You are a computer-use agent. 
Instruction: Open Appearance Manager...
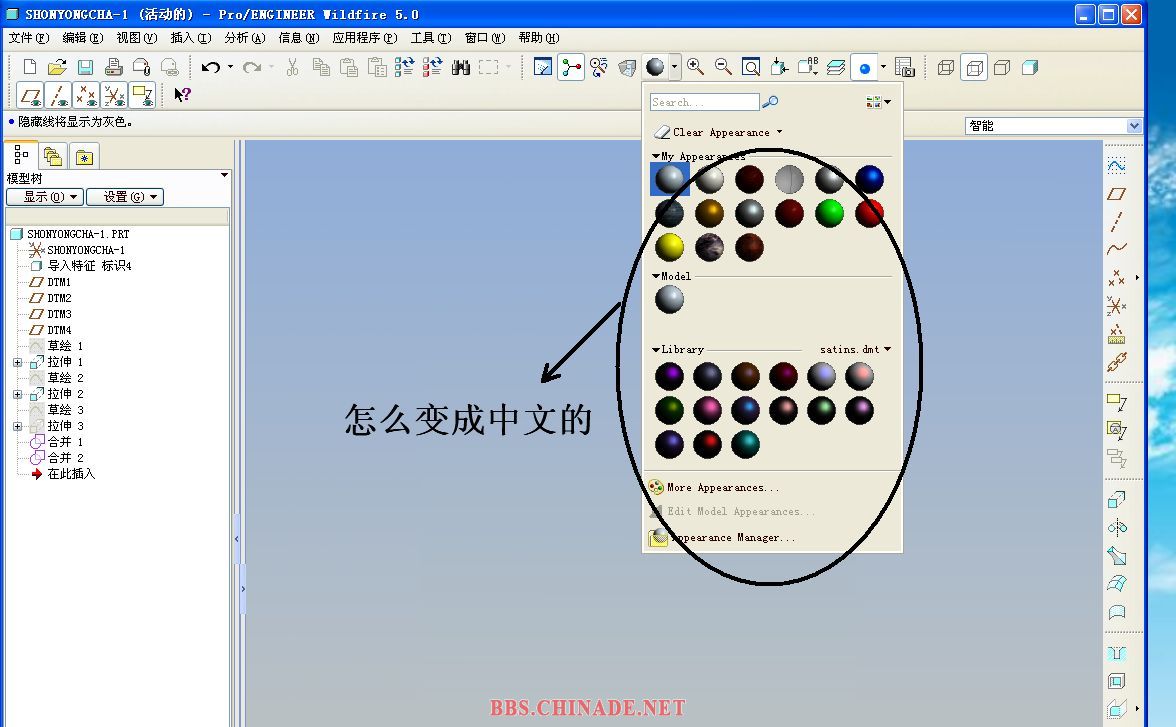[x=732, y=538]
